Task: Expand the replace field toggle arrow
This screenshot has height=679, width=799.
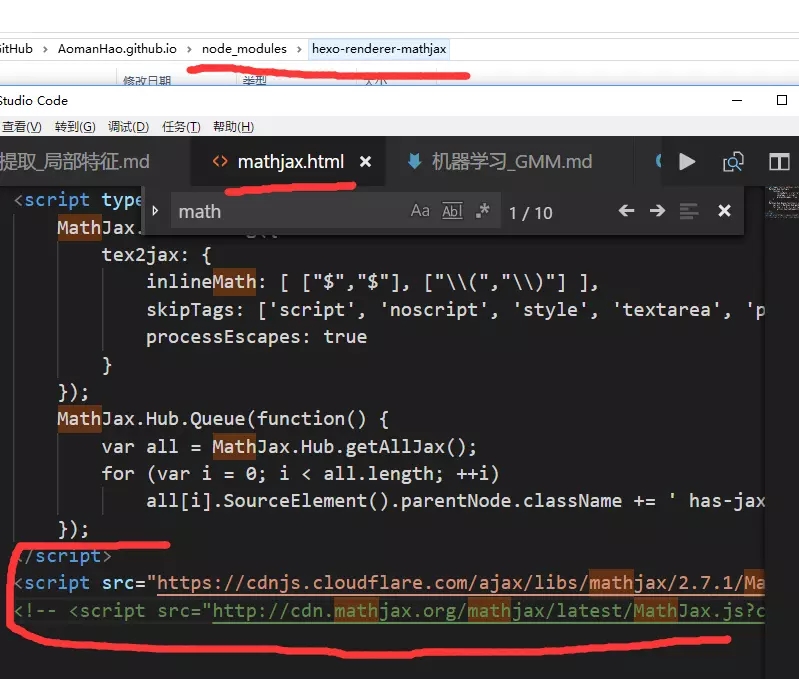Action: (x=155, y=210)
